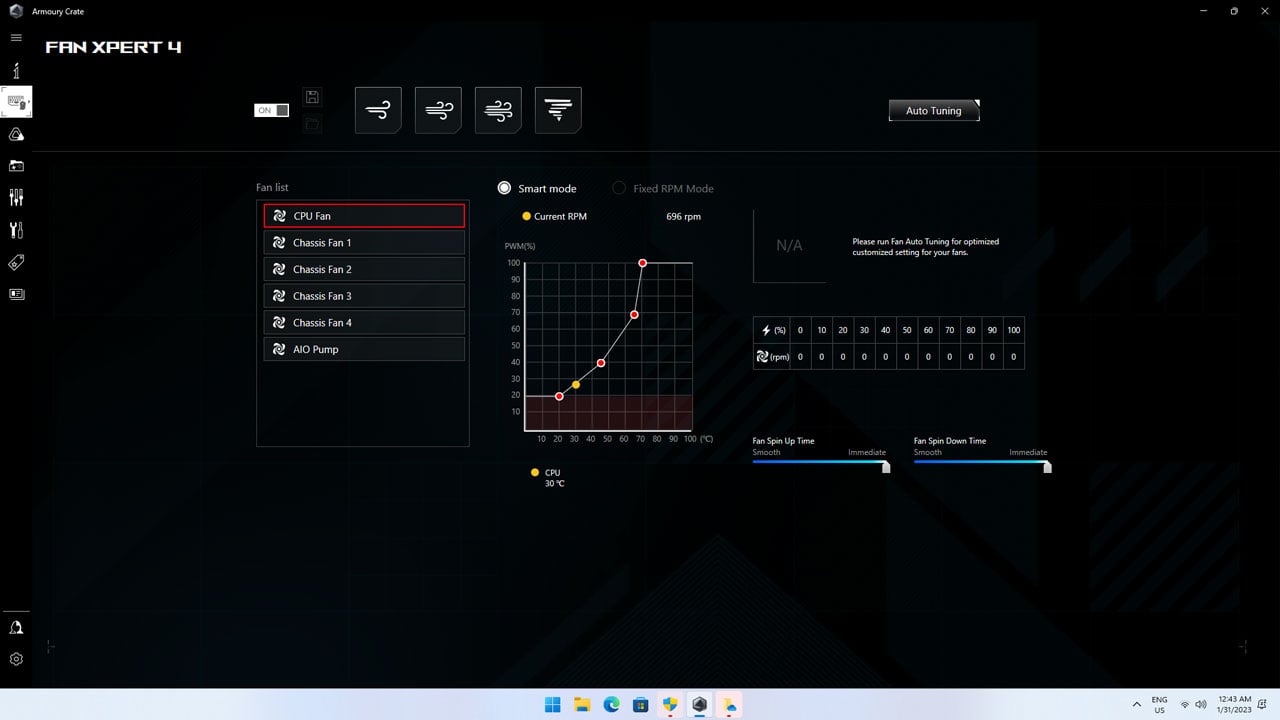
Task: Expand hidden system tray icons chevron
Action: pos(1137,704)
